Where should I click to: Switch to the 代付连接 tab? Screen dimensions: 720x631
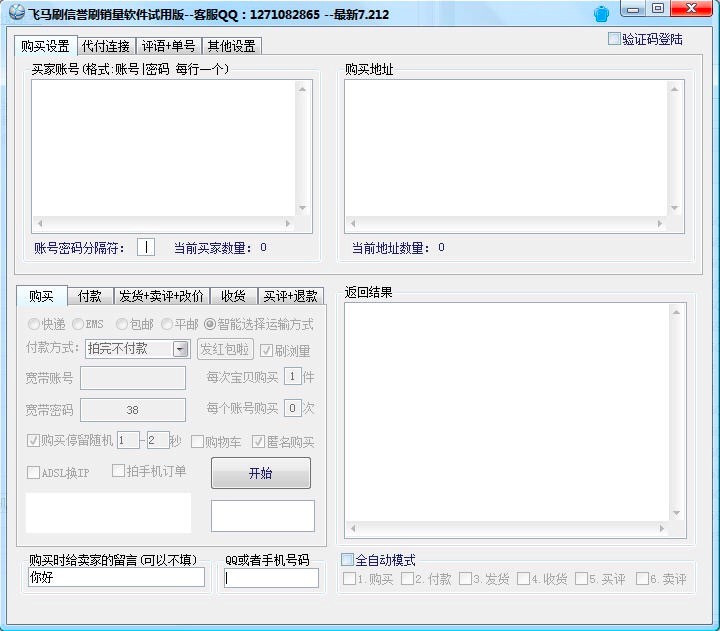click(106, 46)
